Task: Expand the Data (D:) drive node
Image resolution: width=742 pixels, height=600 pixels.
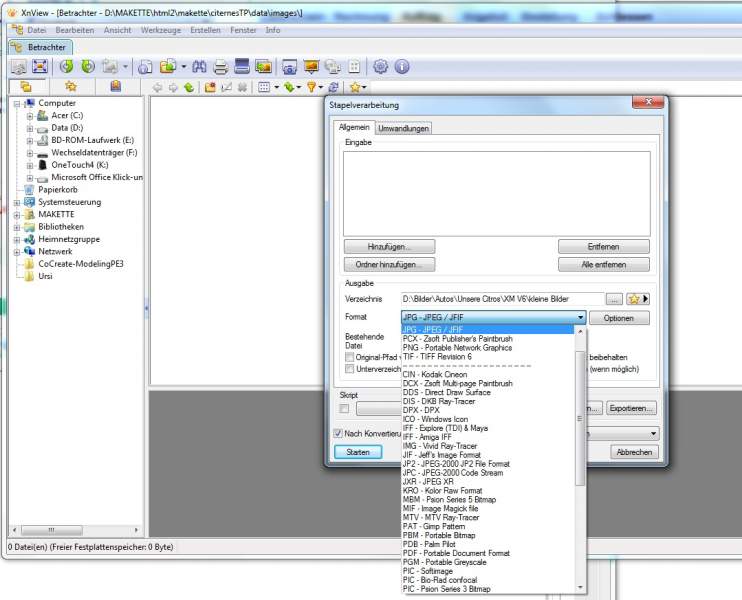Action: coord(30,128)
